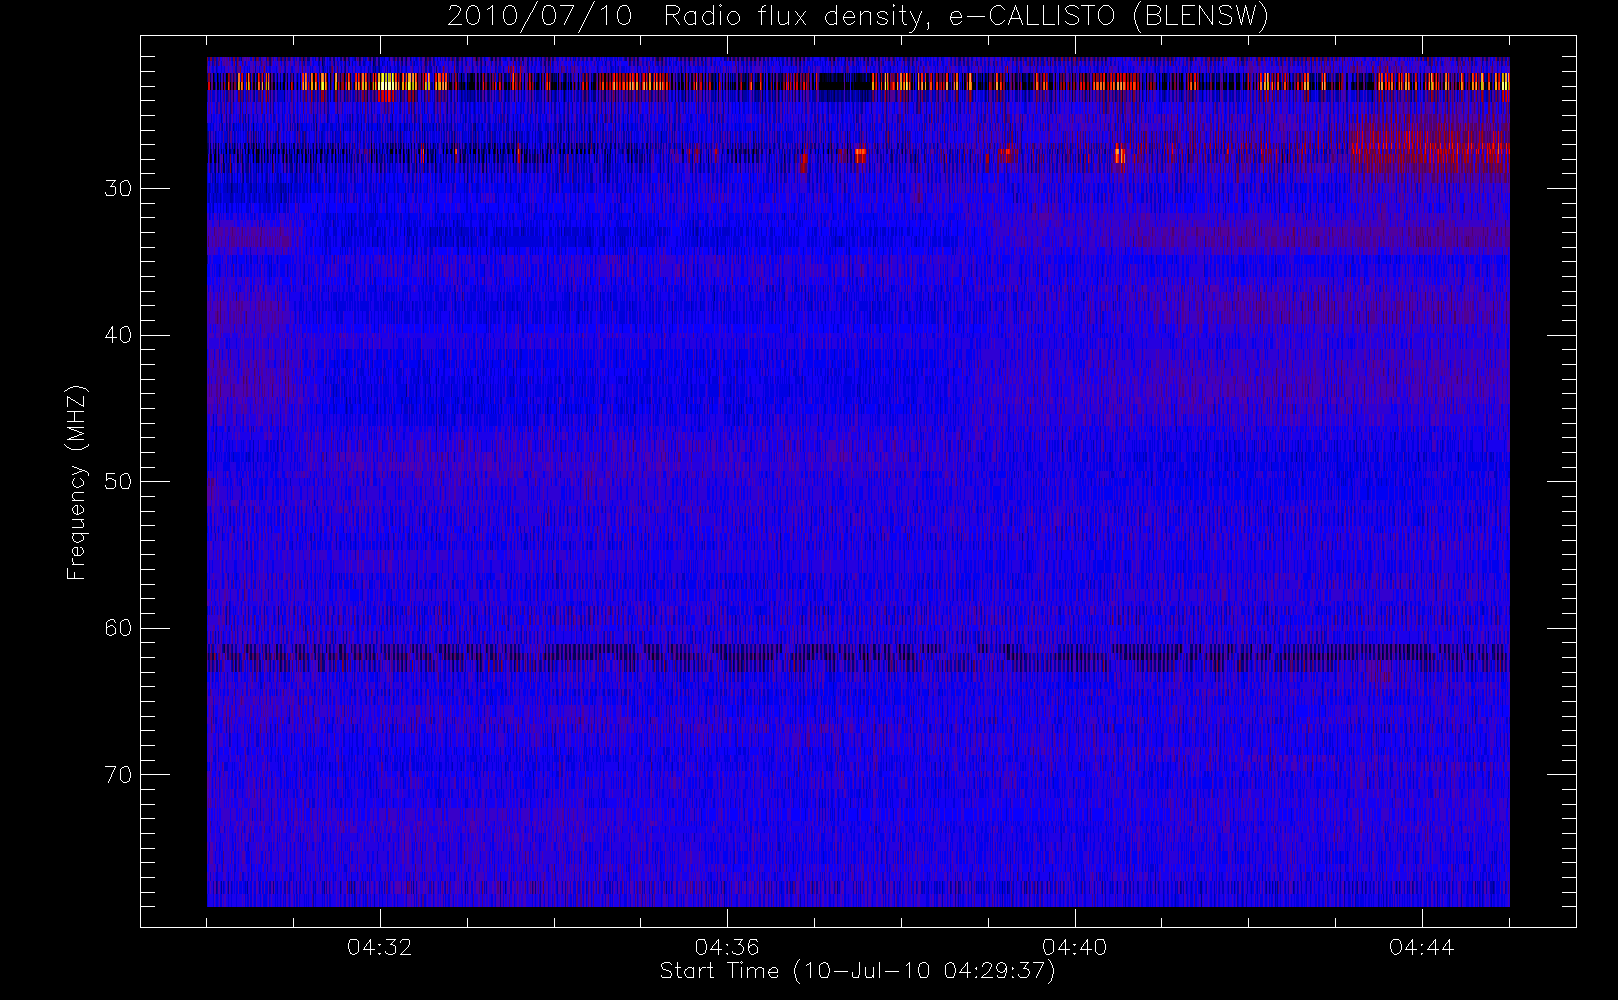Click the Start Time axis label
1618x1000 pixels.
858,971
